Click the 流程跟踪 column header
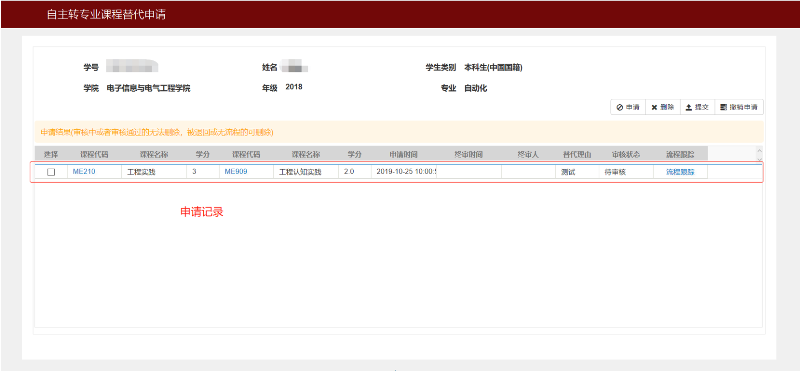The height and width of the screenshot is (371, 800). (680, 154)
